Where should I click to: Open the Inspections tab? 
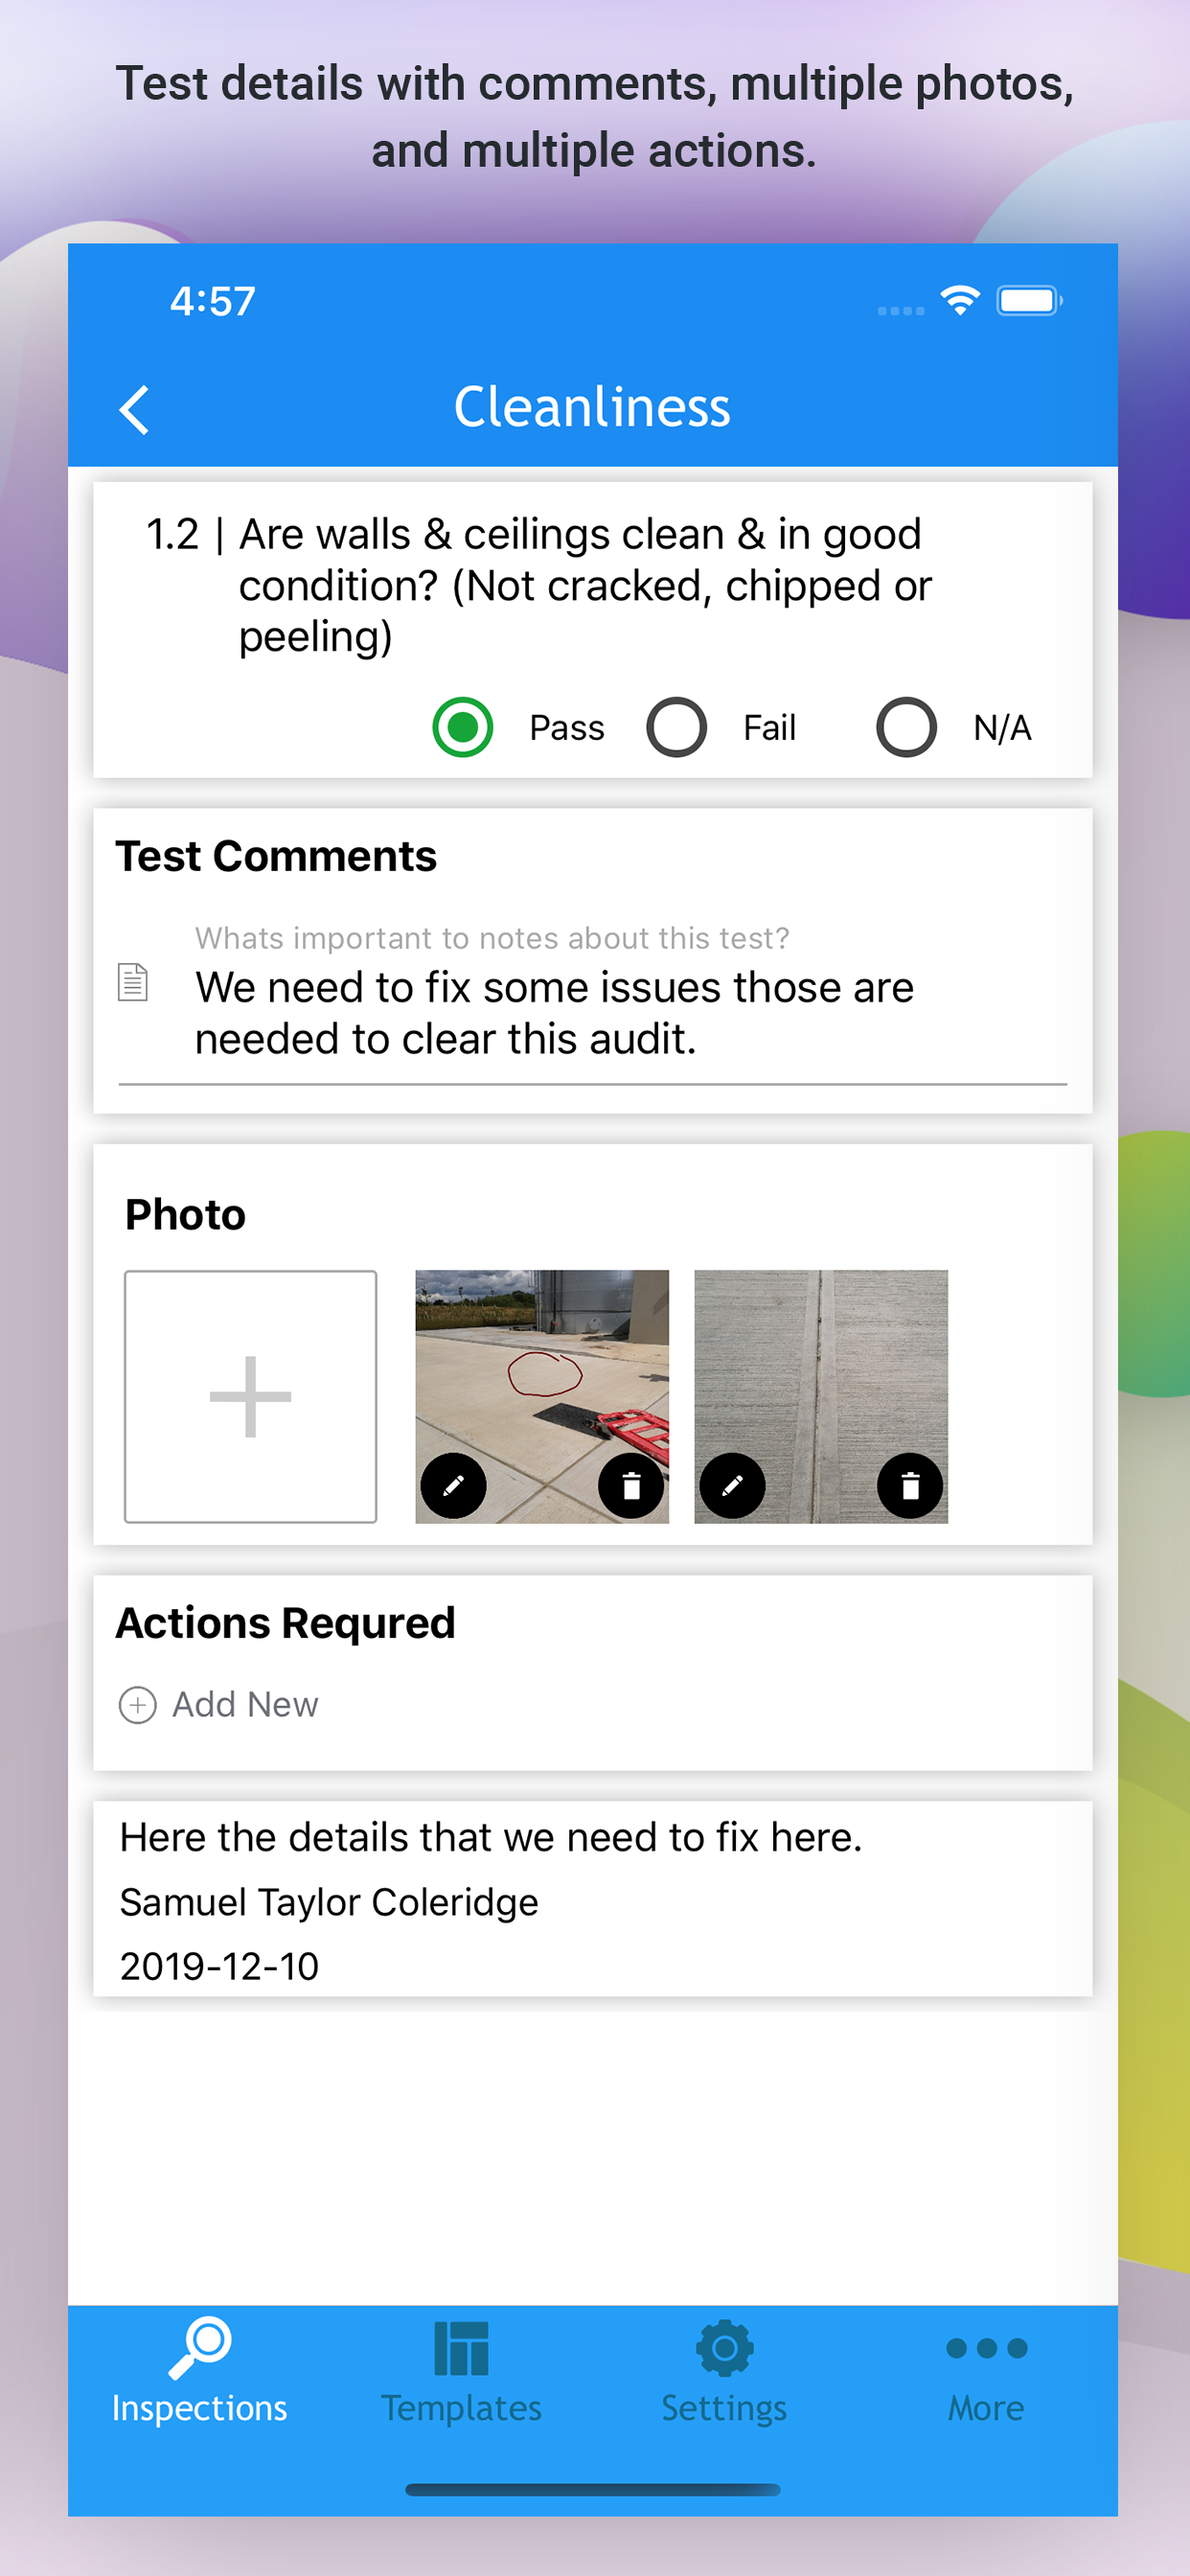(x=199, y=2372)
